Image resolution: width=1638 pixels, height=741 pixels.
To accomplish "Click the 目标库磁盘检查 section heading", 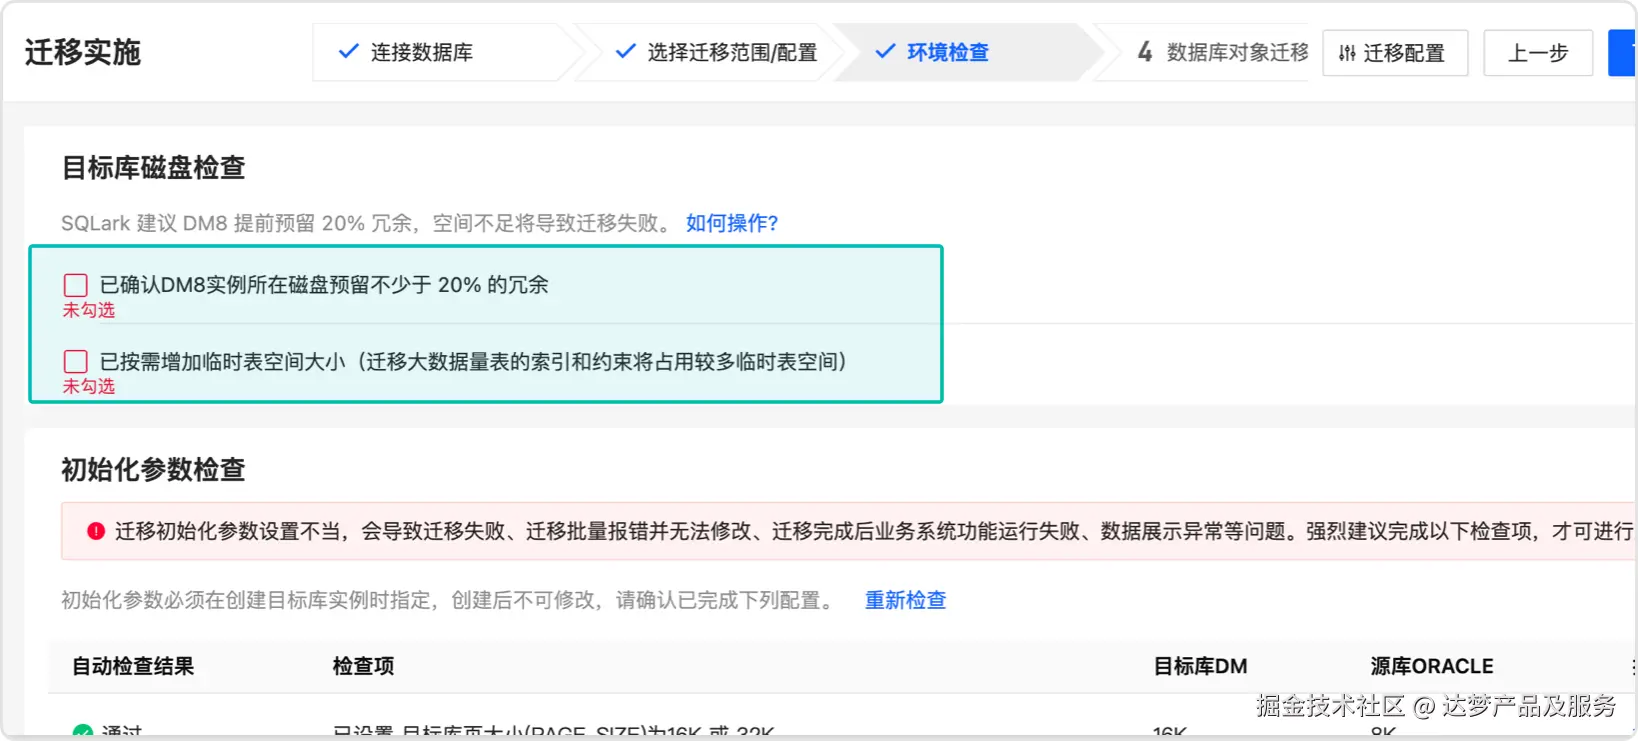I will pos(154,167).
